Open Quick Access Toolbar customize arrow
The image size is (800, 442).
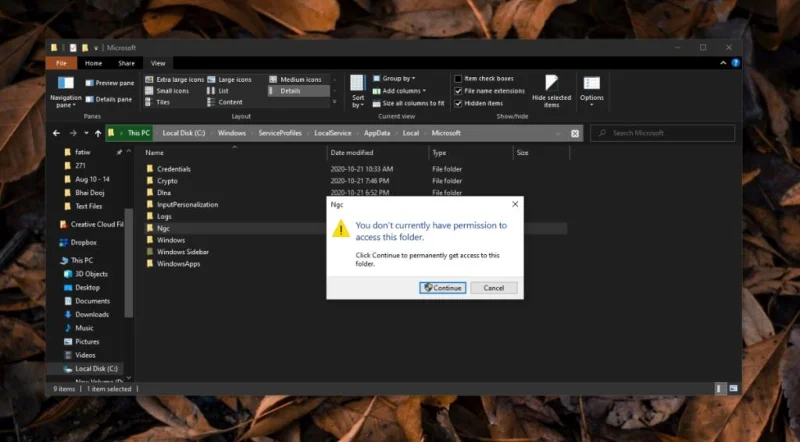tap(96, 48)
